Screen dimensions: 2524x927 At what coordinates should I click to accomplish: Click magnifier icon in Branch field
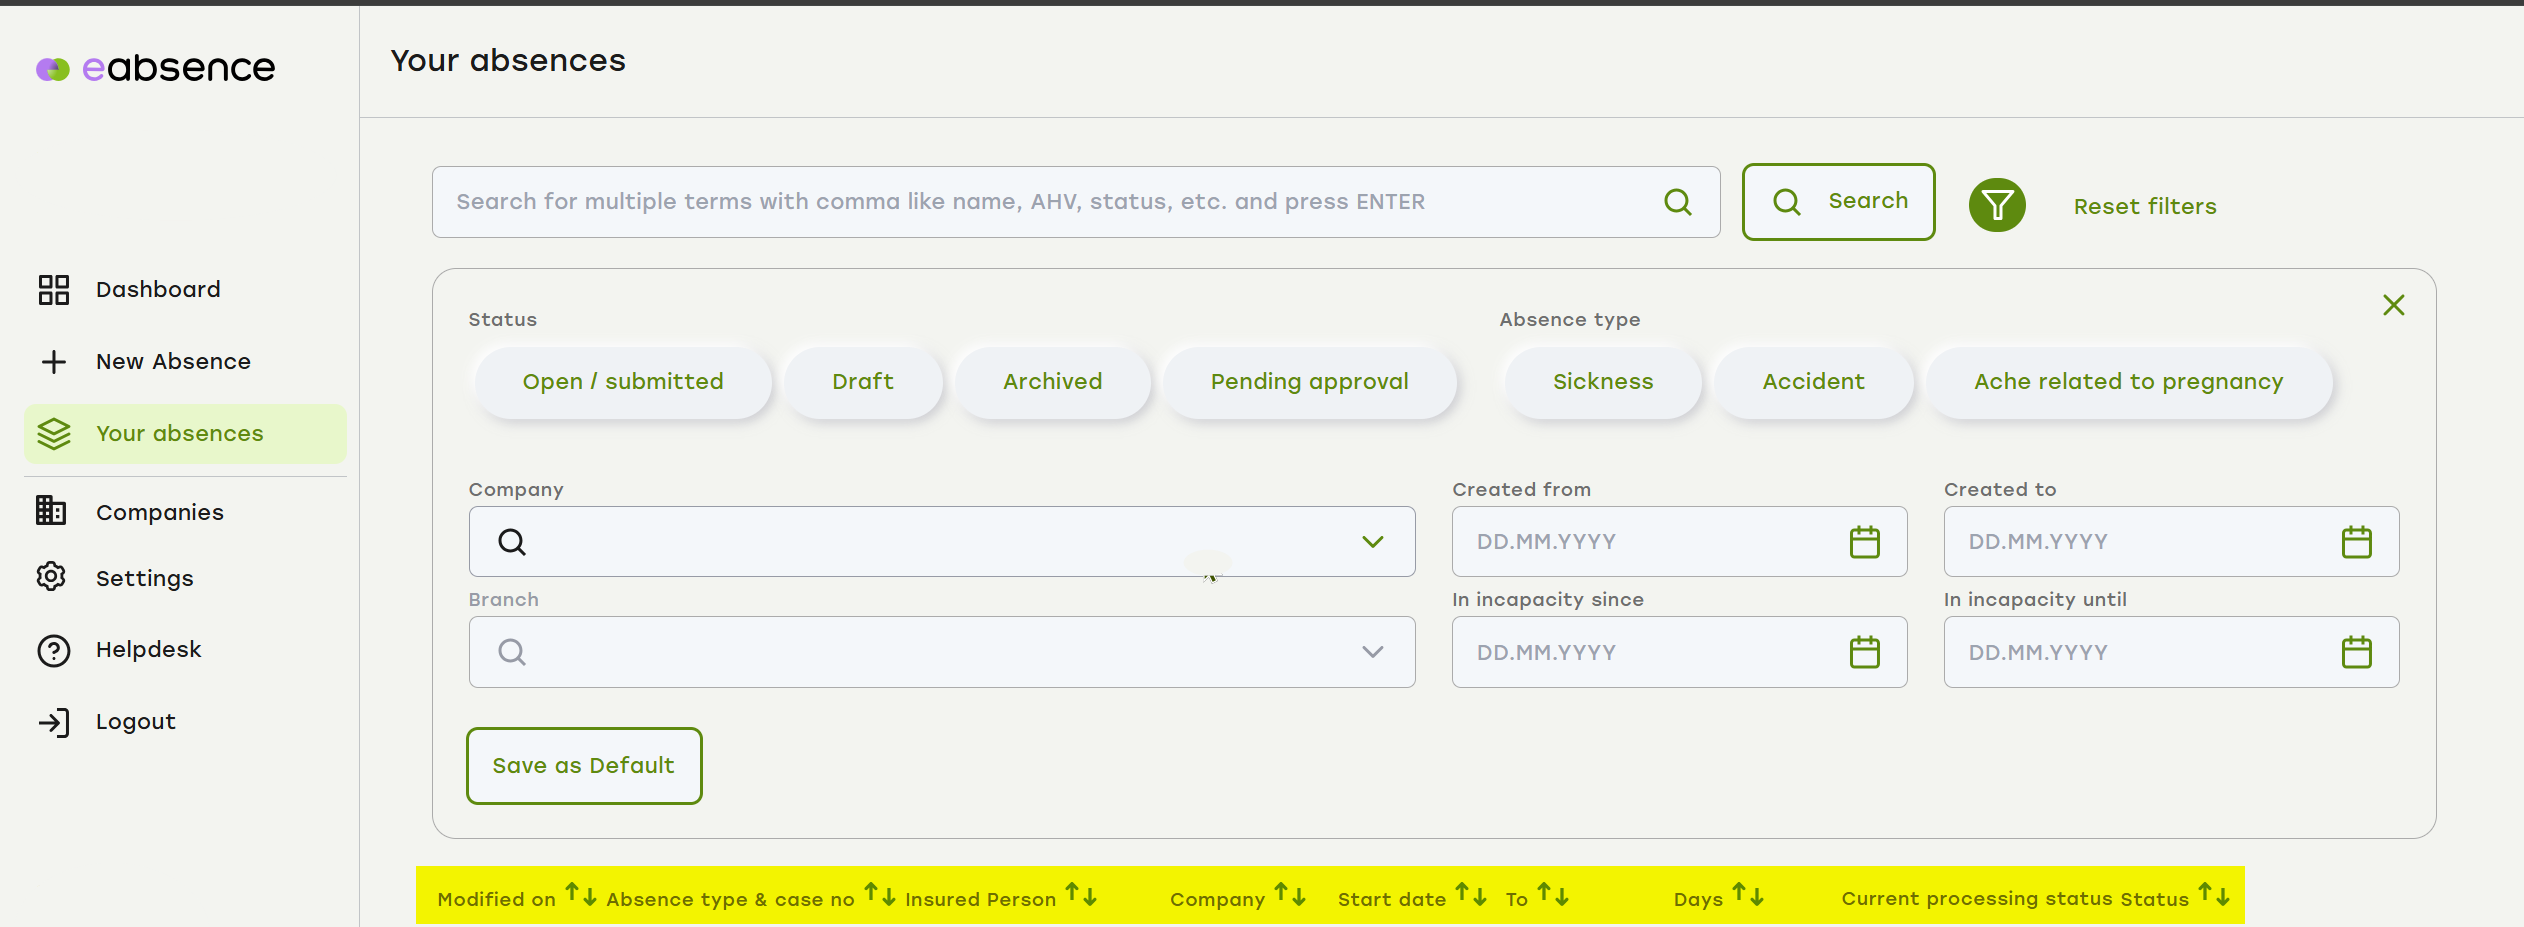coord(512,652)
